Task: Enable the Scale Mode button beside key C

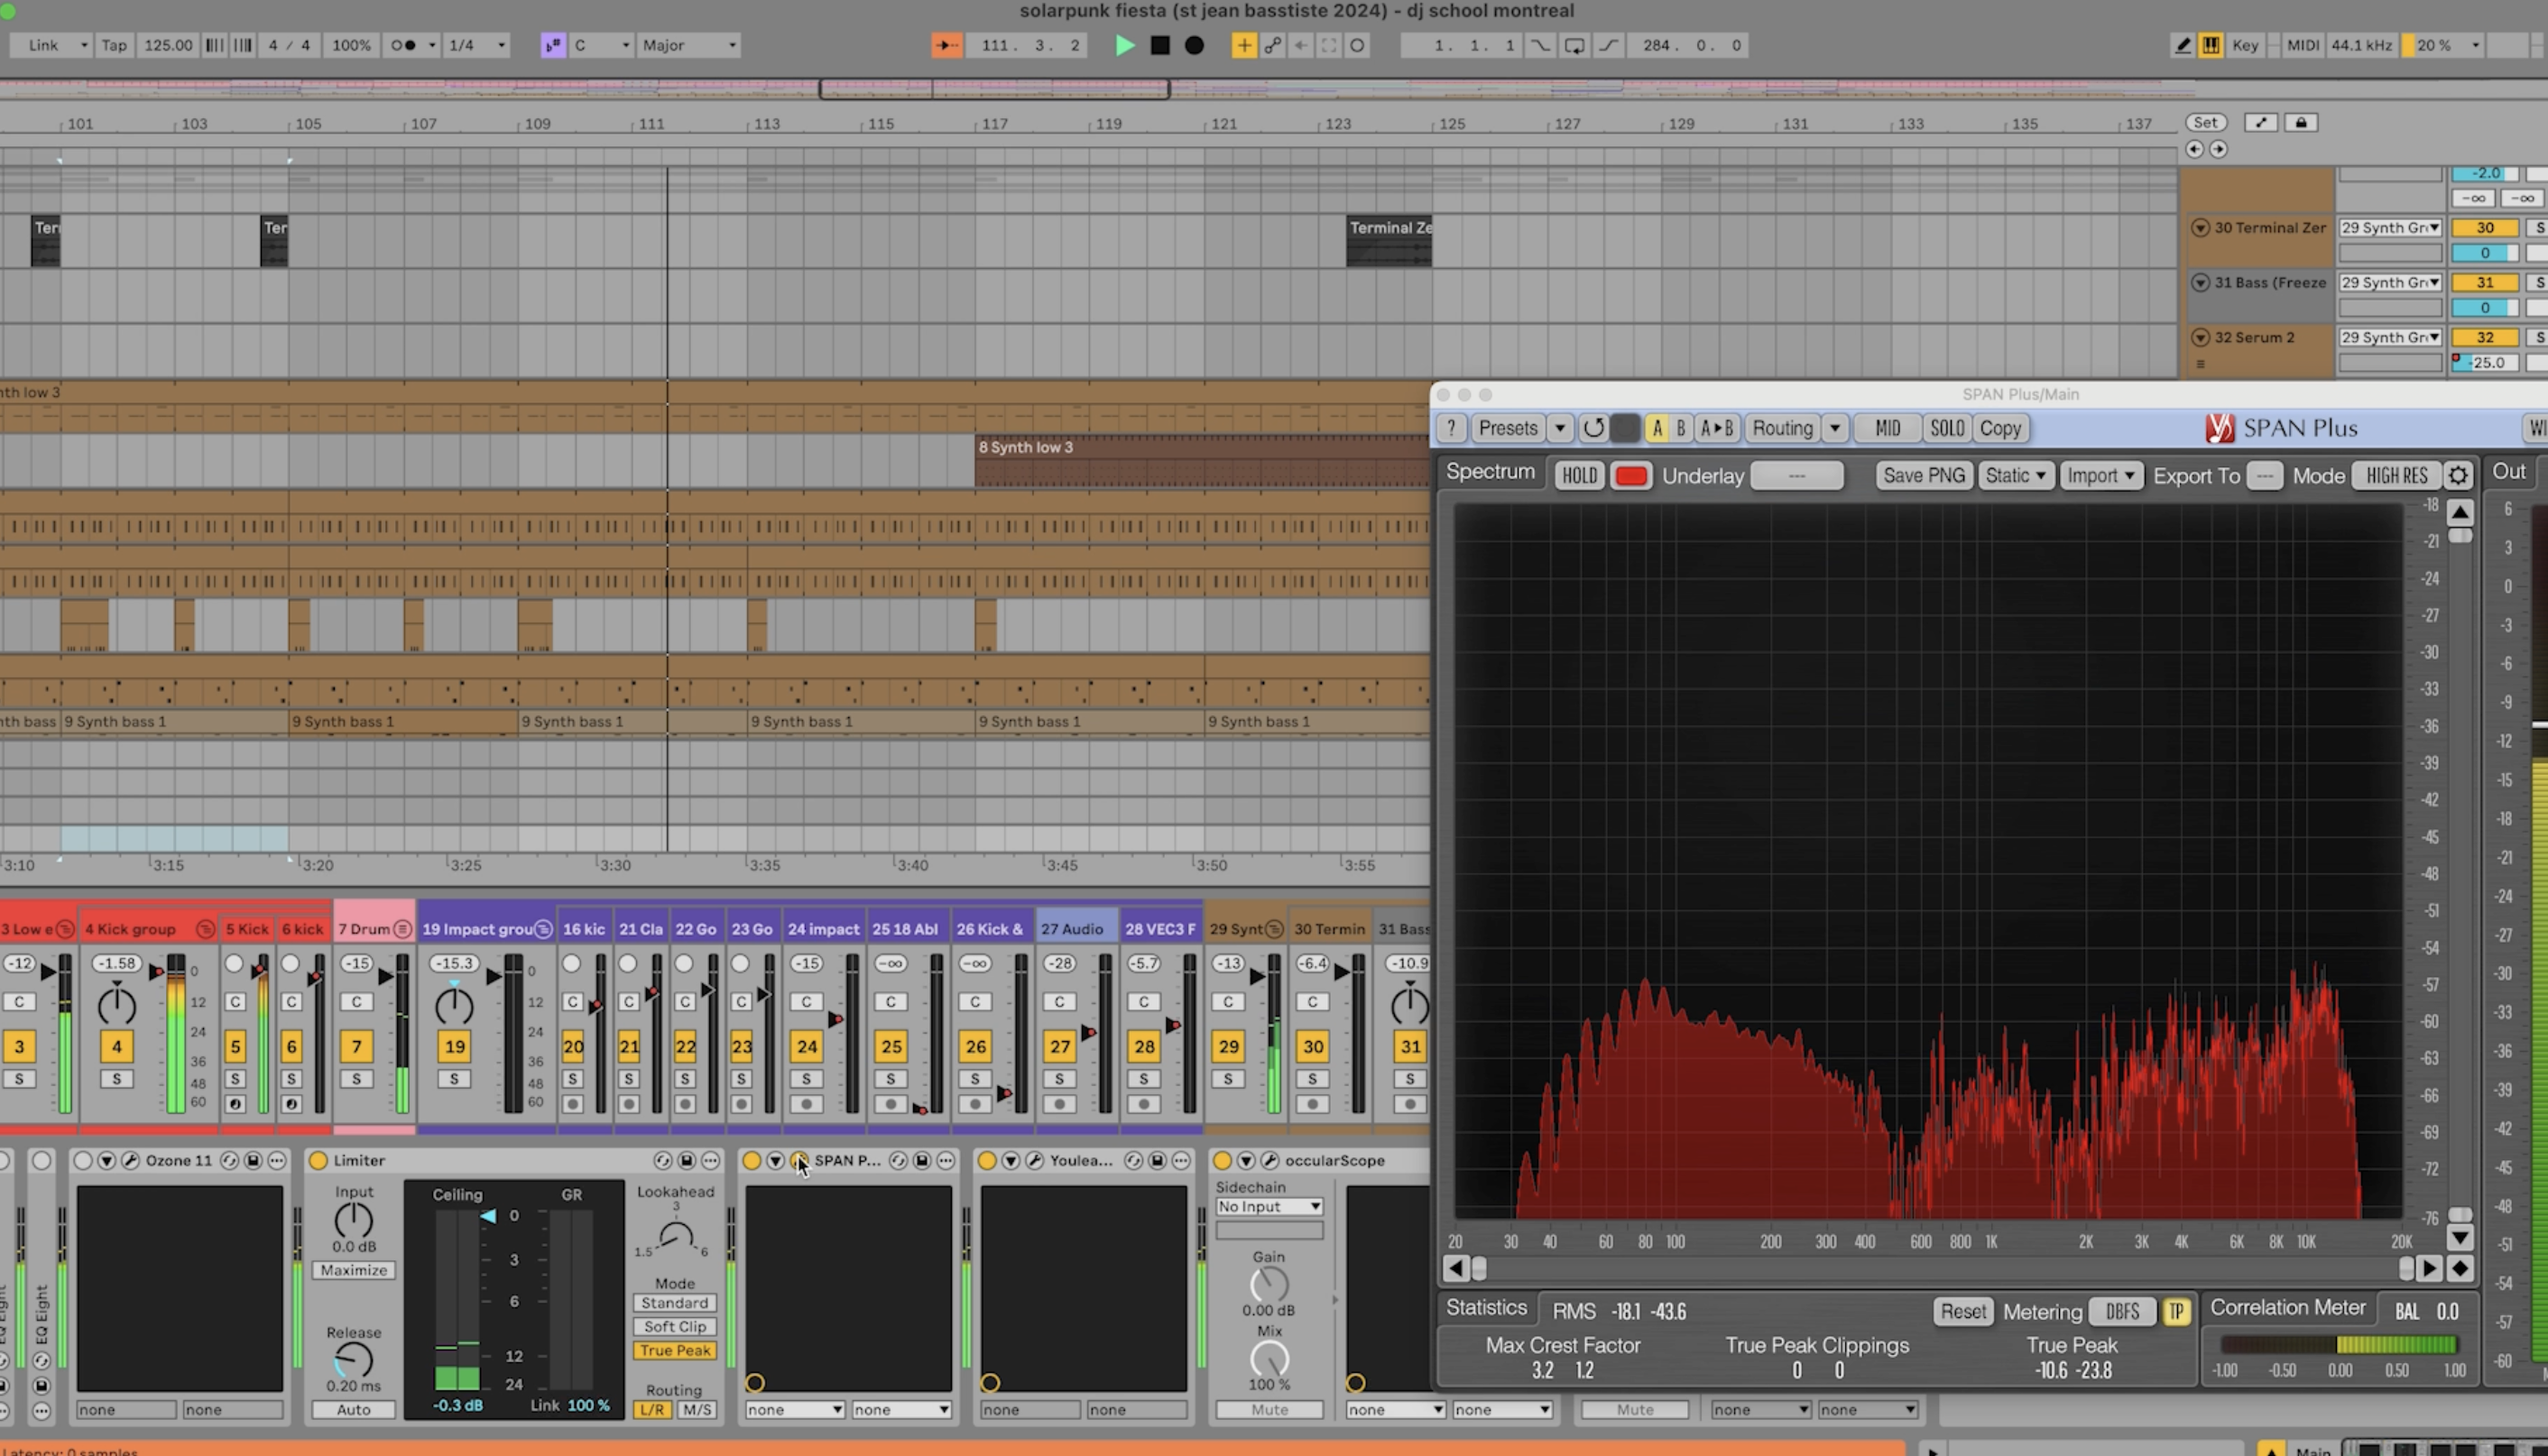Action: (x=553, y=45)
